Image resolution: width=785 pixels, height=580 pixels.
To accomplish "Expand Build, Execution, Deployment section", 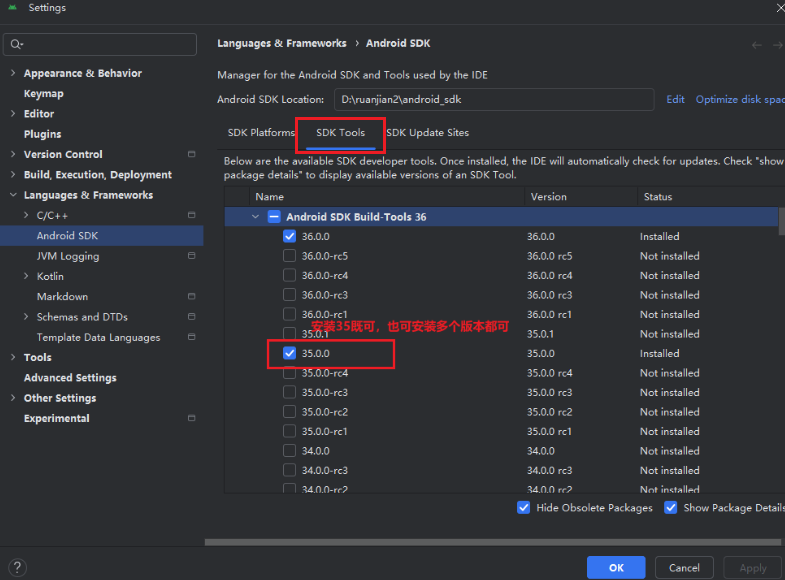I will (x=13, y=175).
